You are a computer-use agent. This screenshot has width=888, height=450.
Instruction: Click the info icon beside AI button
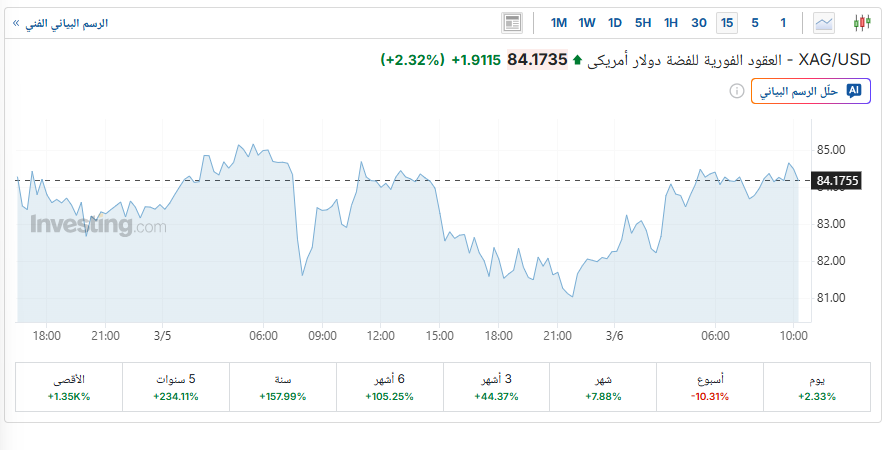point(737,91)
